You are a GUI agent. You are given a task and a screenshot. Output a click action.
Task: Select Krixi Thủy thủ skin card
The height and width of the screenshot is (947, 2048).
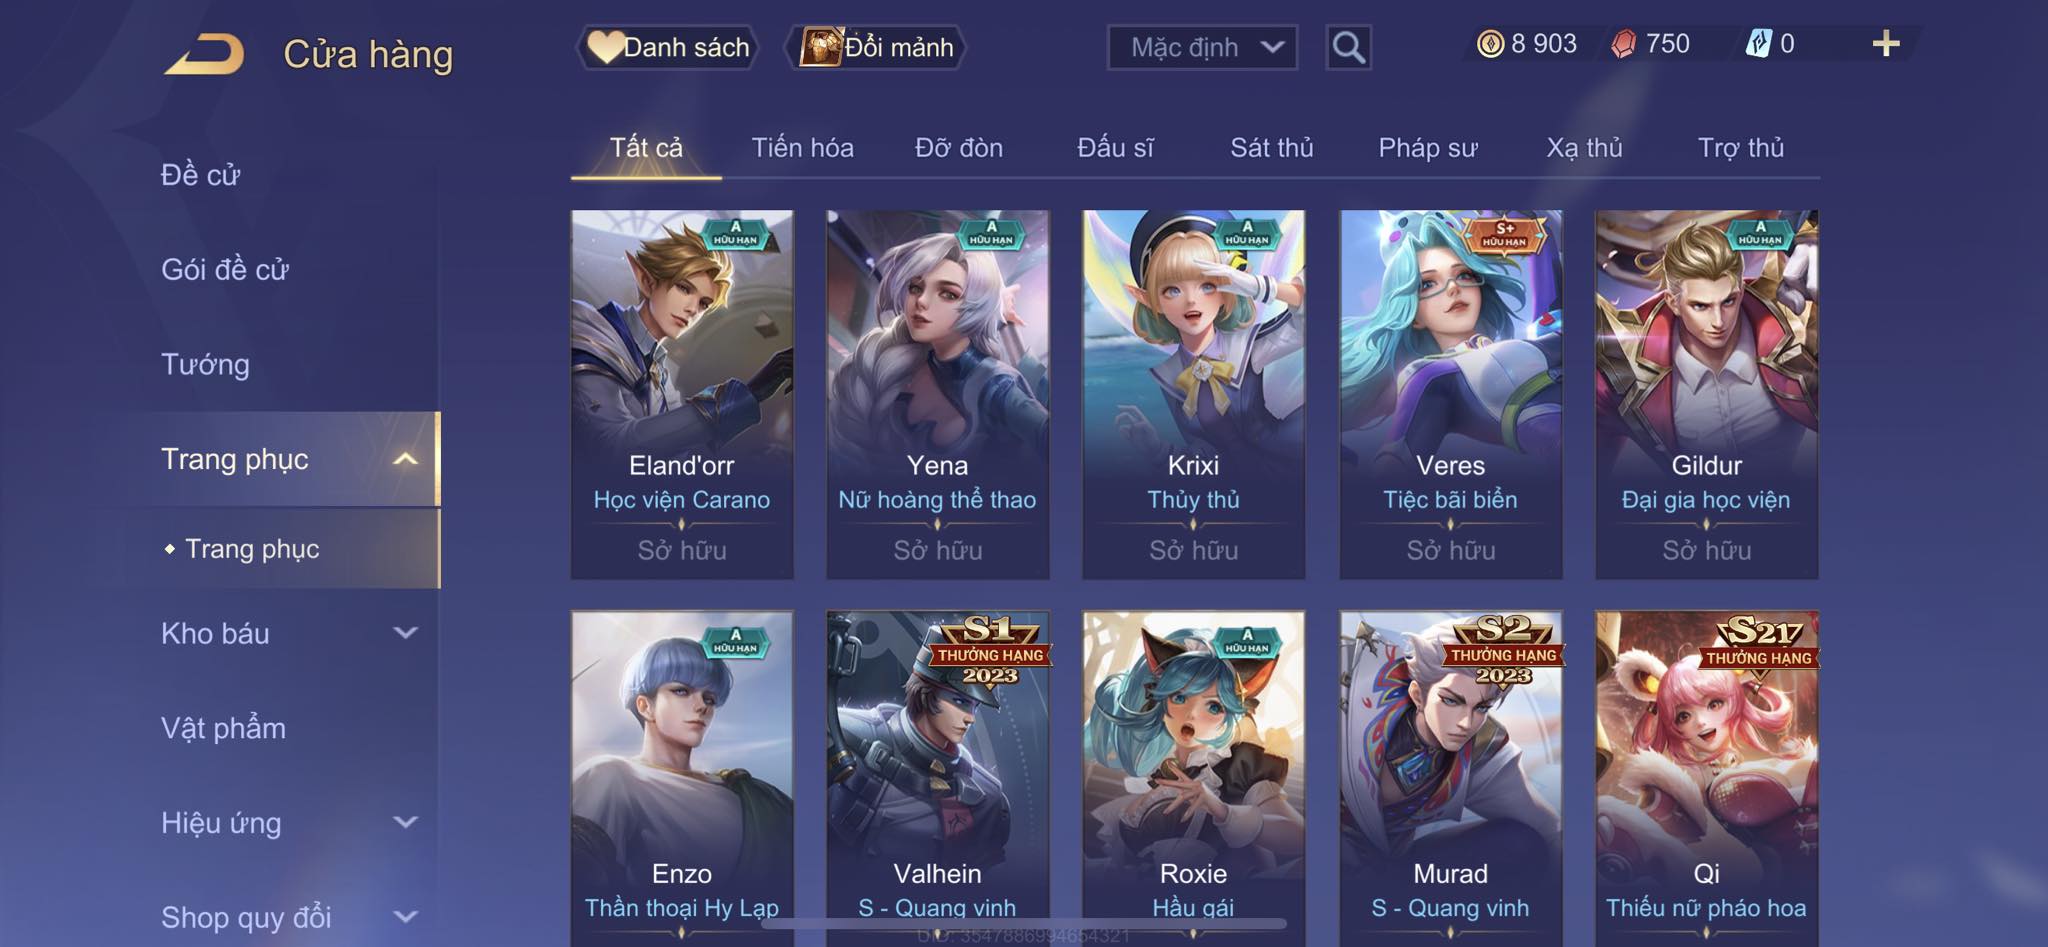click(1193, 394)
